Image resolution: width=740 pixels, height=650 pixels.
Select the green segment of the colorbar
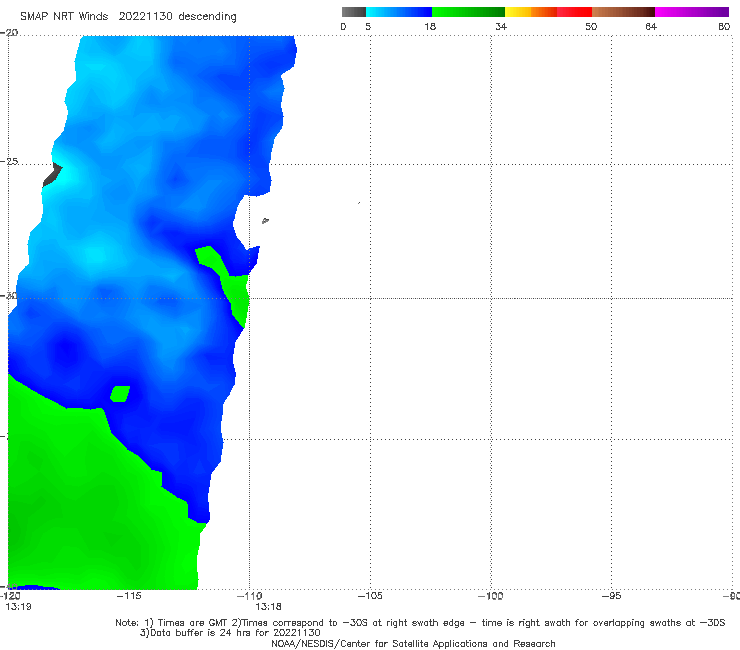[469, 12]
